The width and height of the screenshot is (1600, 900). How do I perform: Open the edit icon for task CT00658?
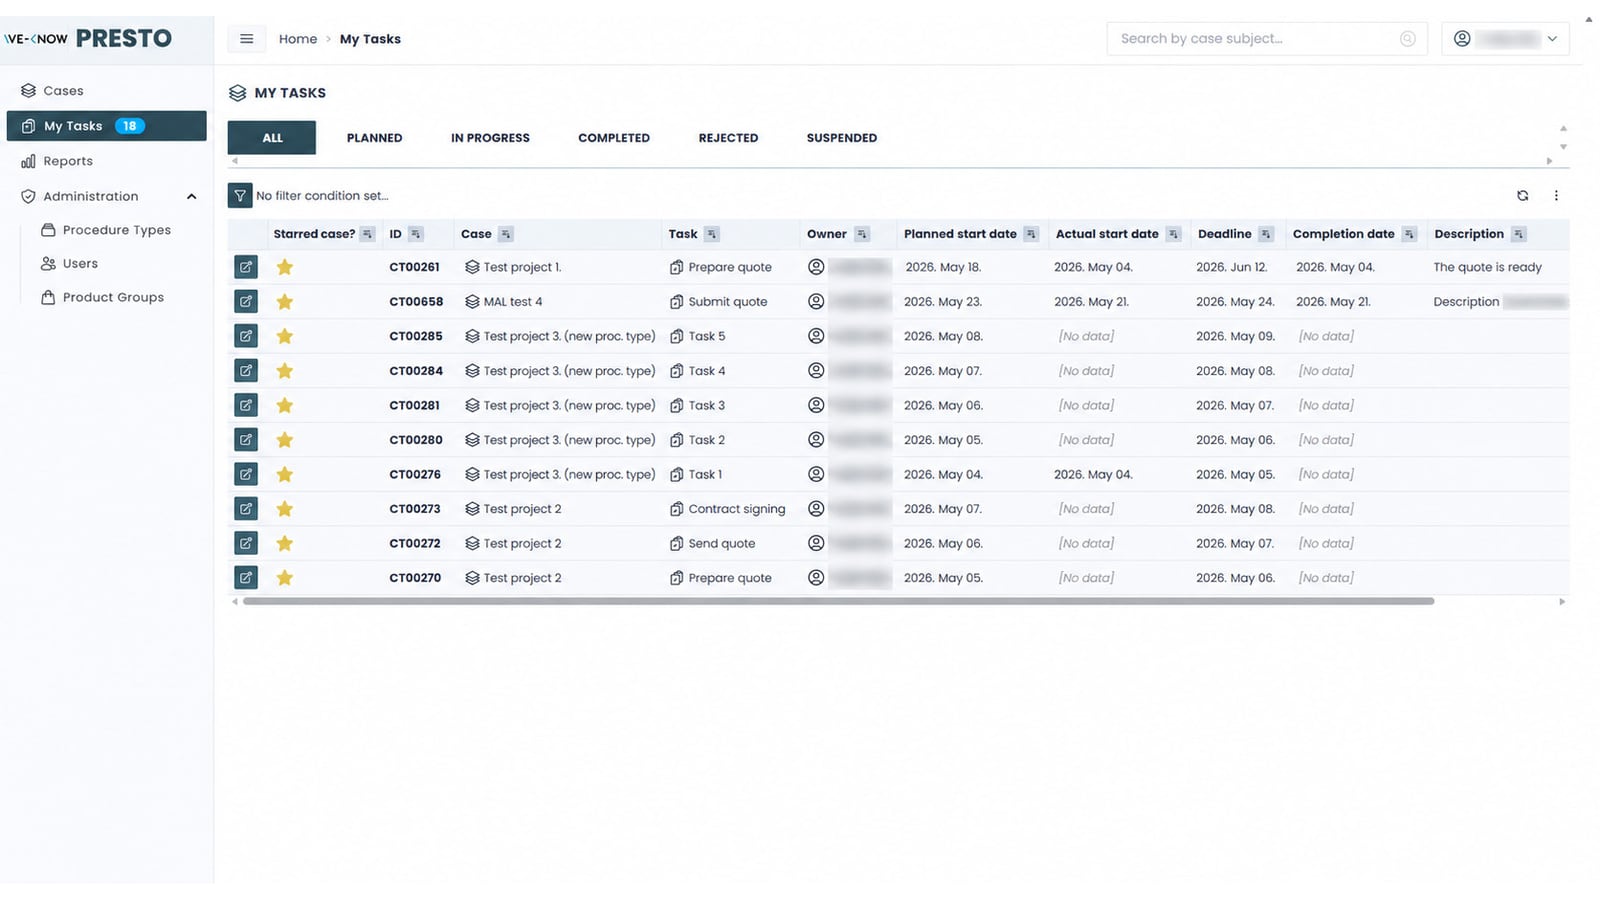click(x=246, y=301)
